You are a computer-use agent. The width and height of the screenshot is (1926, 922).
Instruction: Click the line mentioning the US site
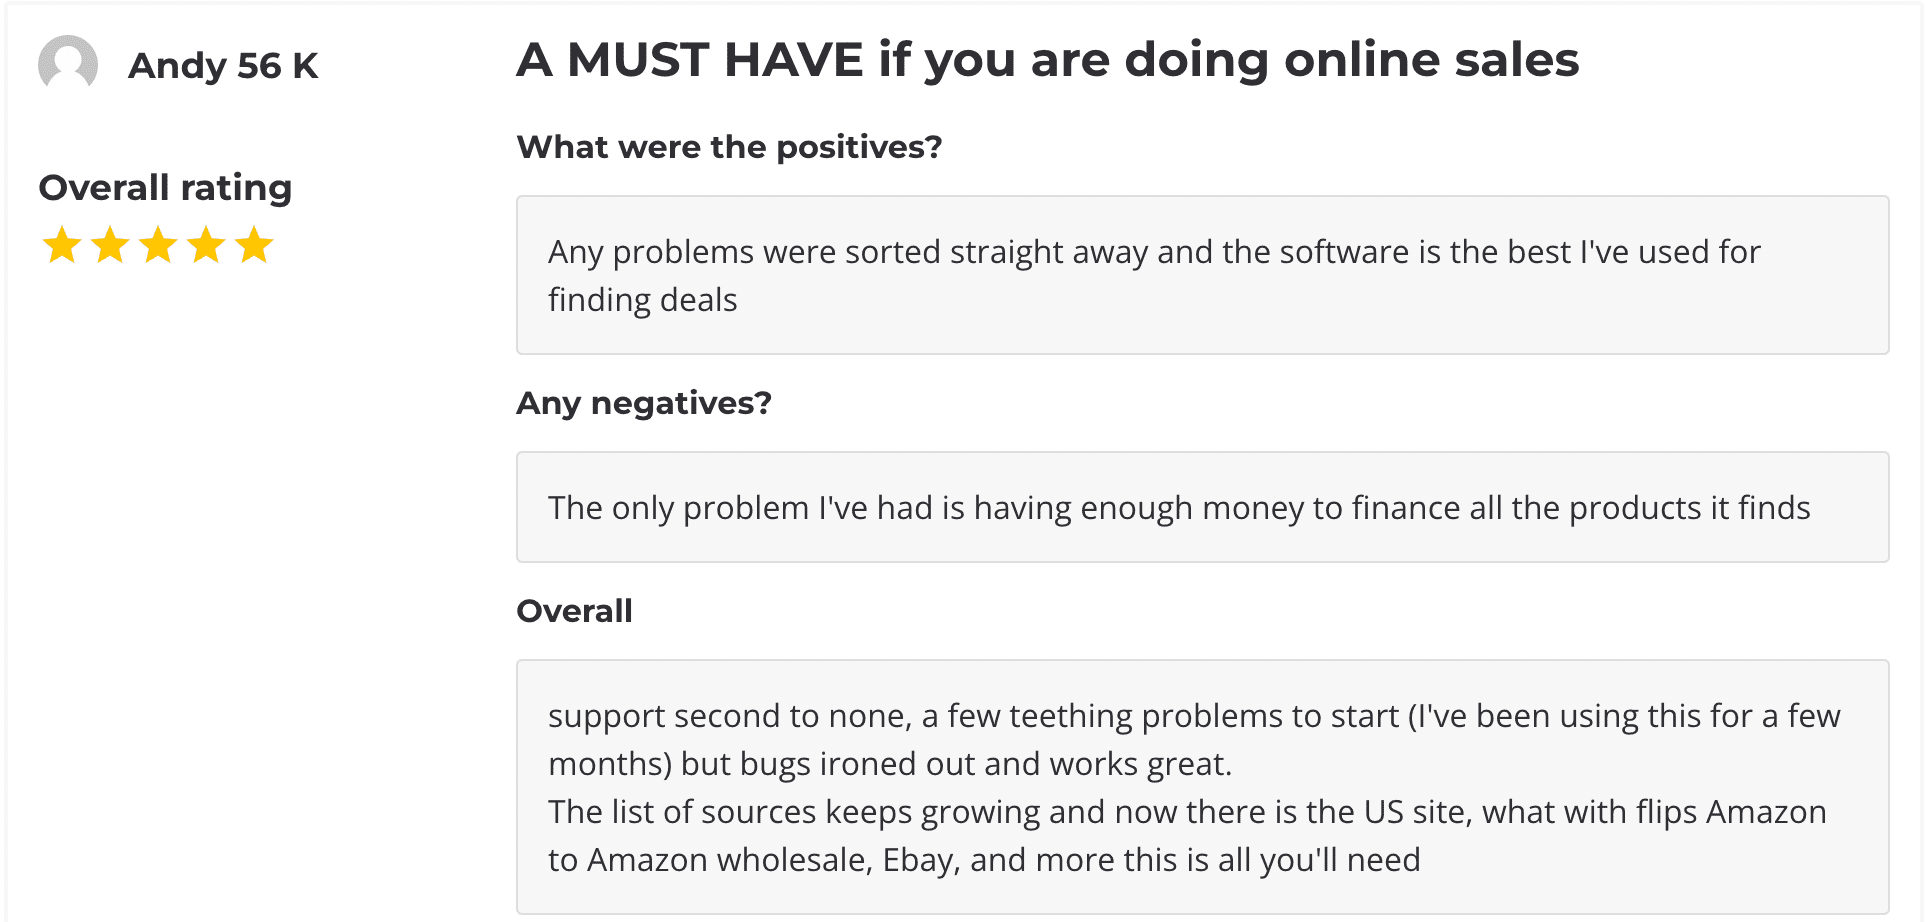coord(1187,812)
